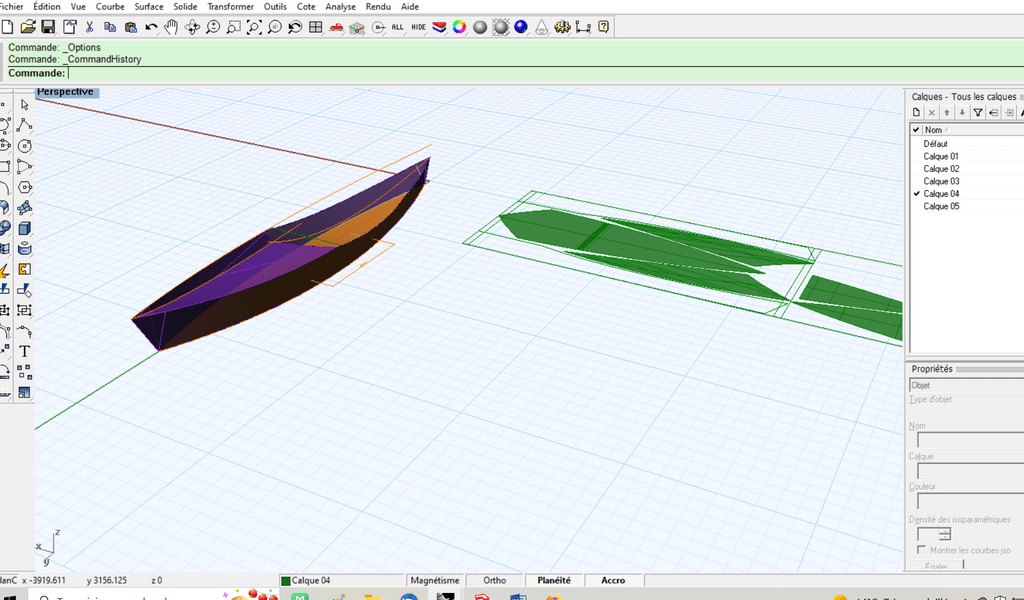Open the Fichier menu
This screenshot has width=1024, height=600.
pos(11,7)
